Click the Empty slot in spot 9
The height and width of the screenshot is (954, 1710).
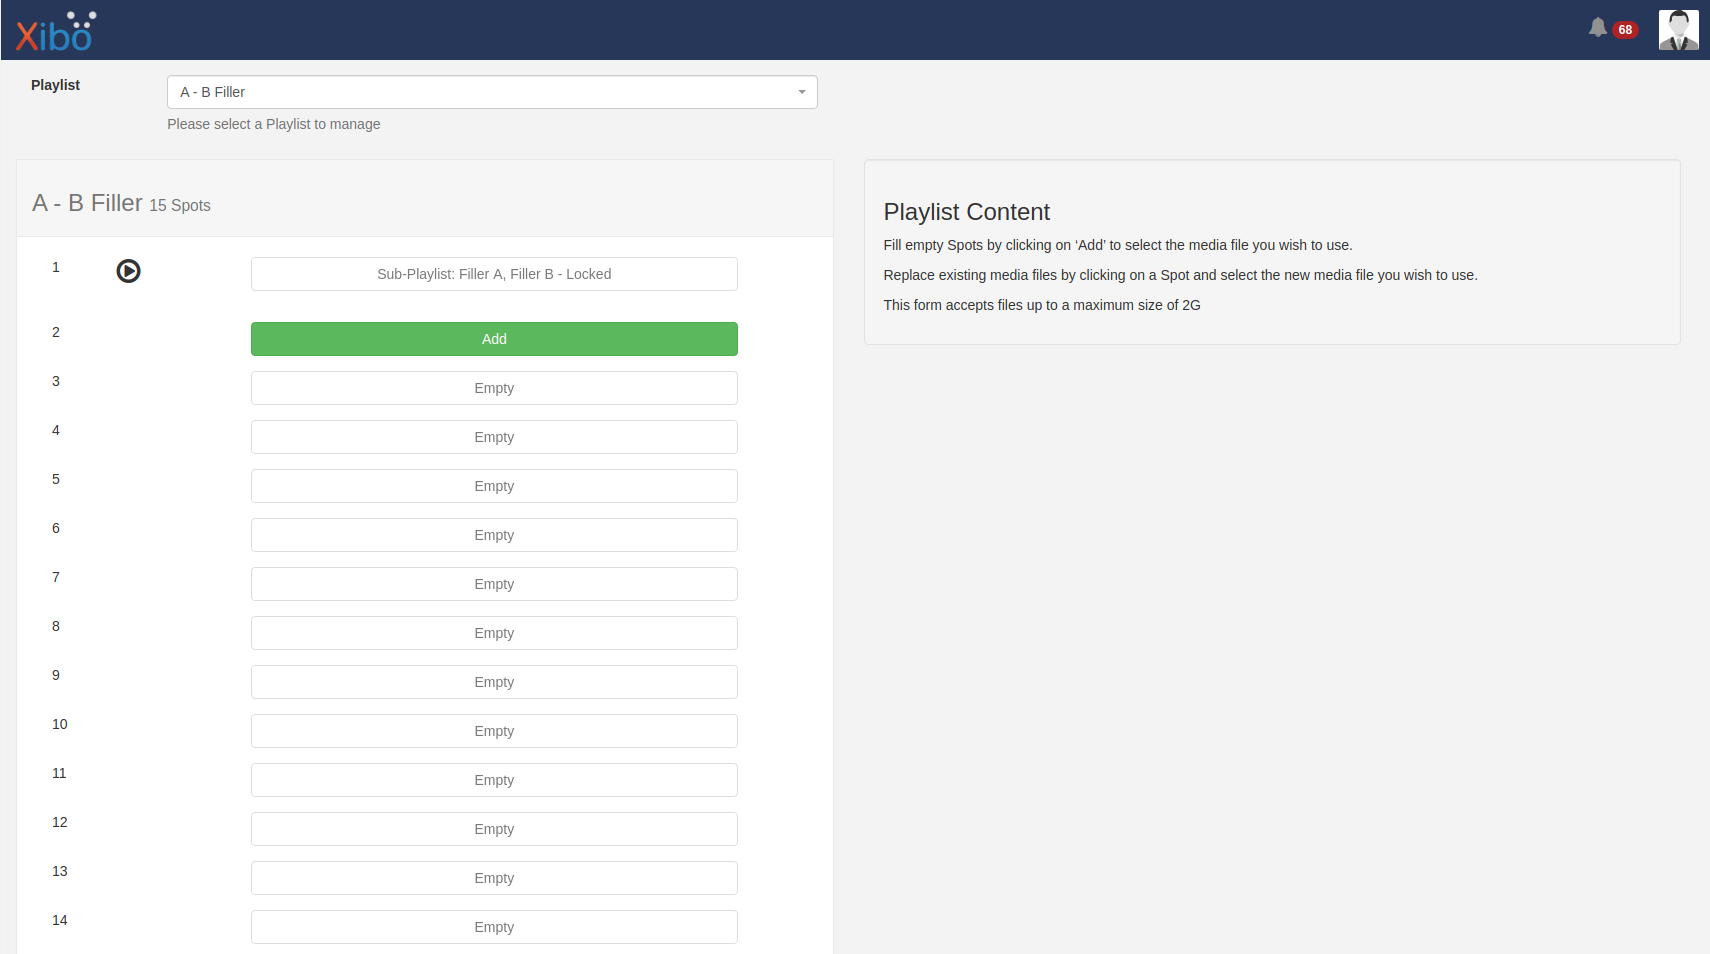point(494,682)
